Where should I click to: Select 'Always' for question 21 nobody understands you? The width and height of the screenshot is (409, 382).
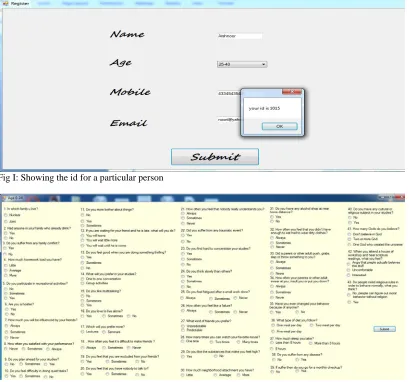[183, 213]
